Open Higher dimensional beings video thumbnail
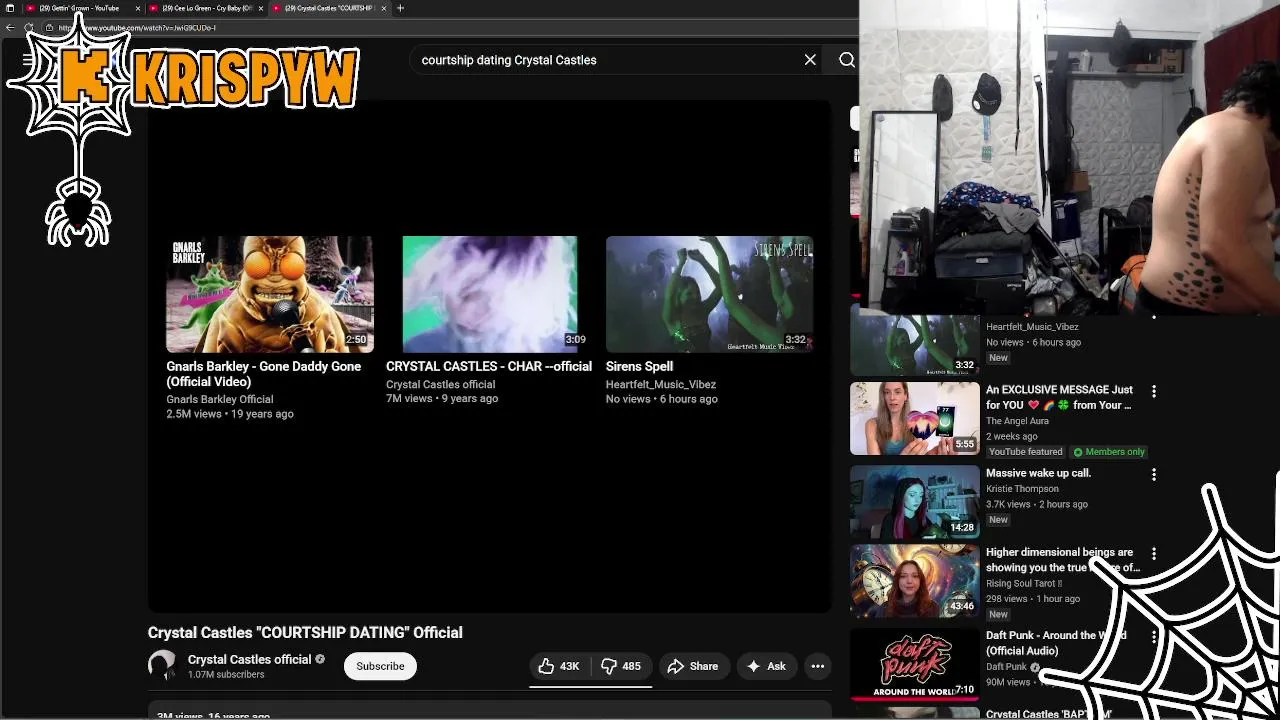Screen dimensions: 1280x720 point(915,581)
